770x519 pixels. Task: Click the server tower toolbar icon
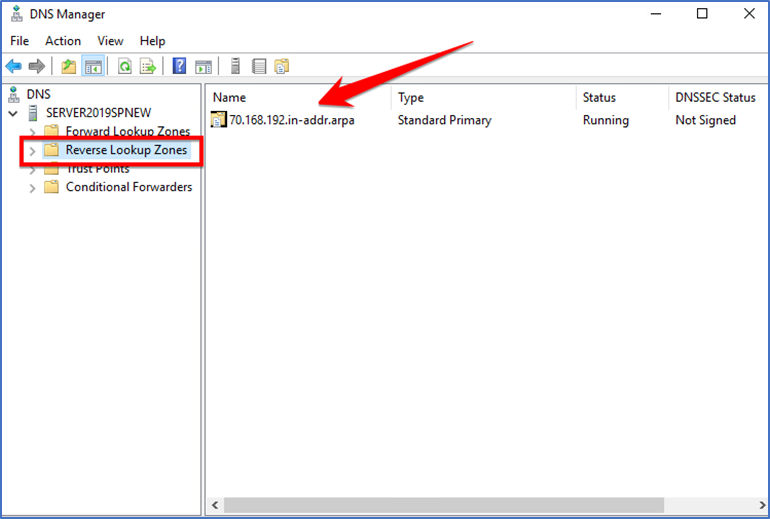(x=235, y=66)
